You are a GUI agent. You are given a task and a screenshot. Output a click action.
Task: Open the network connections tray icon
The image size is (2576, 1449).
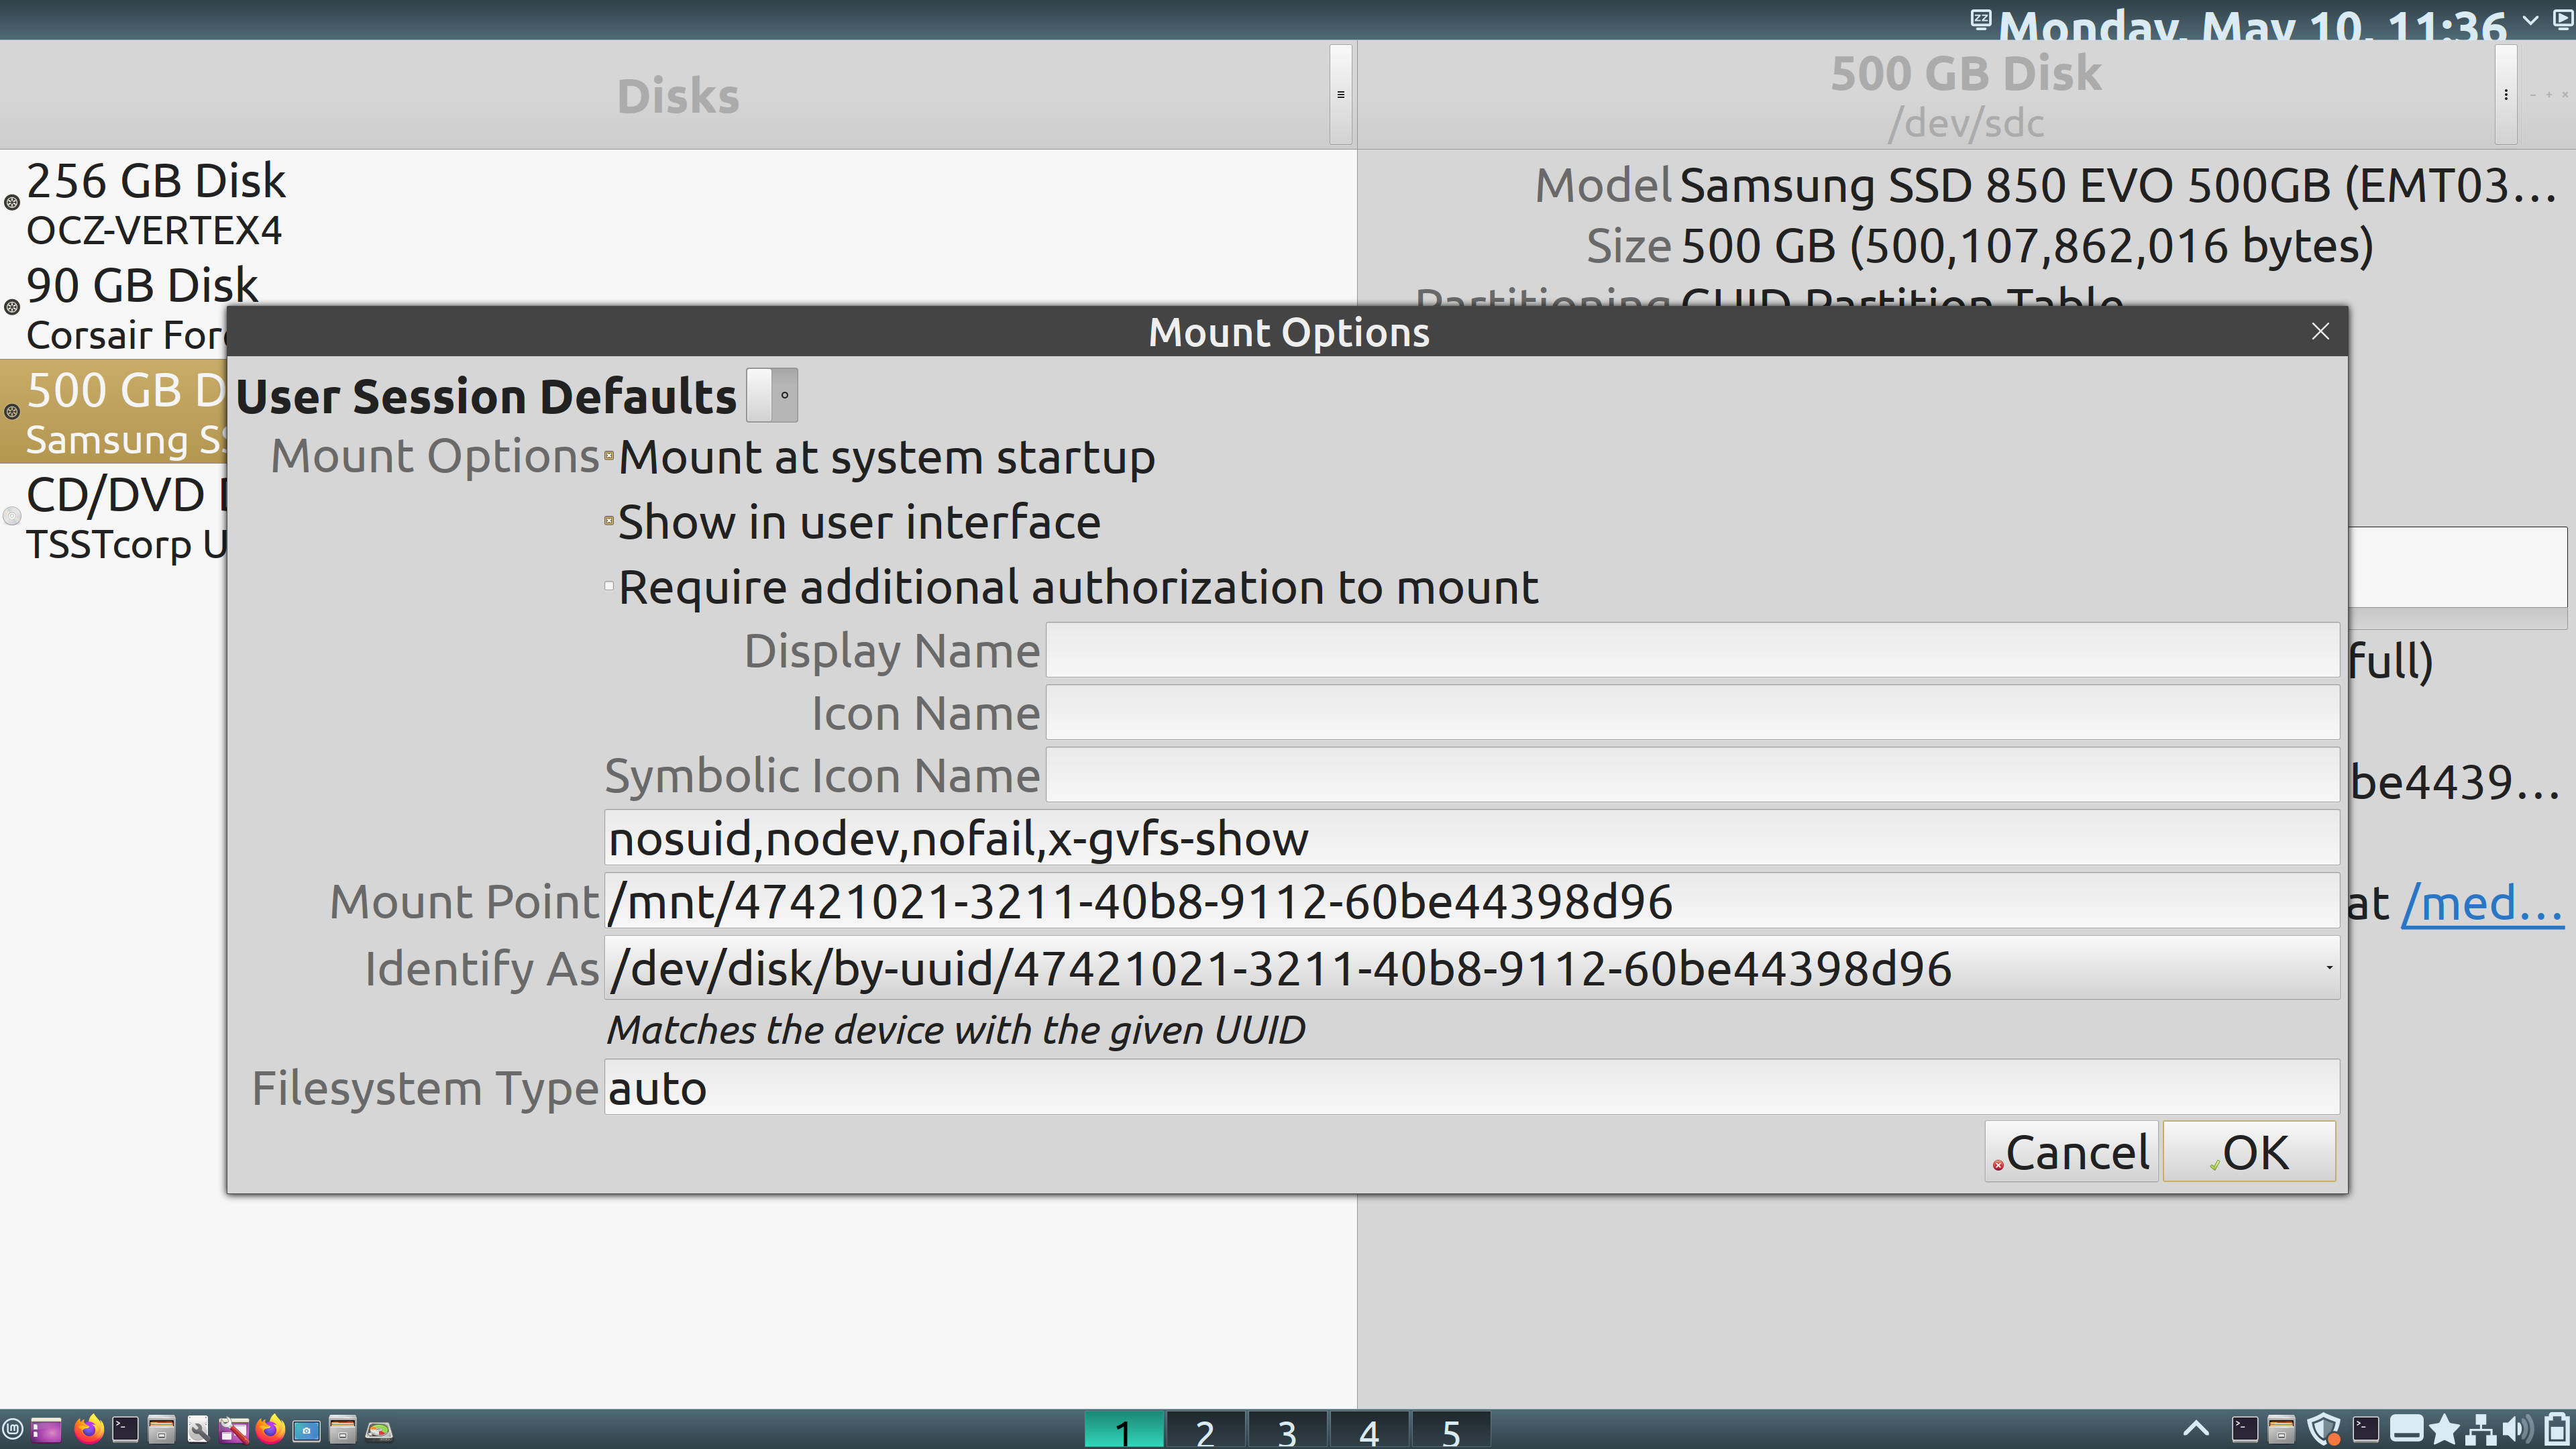pos(2481,1430)
